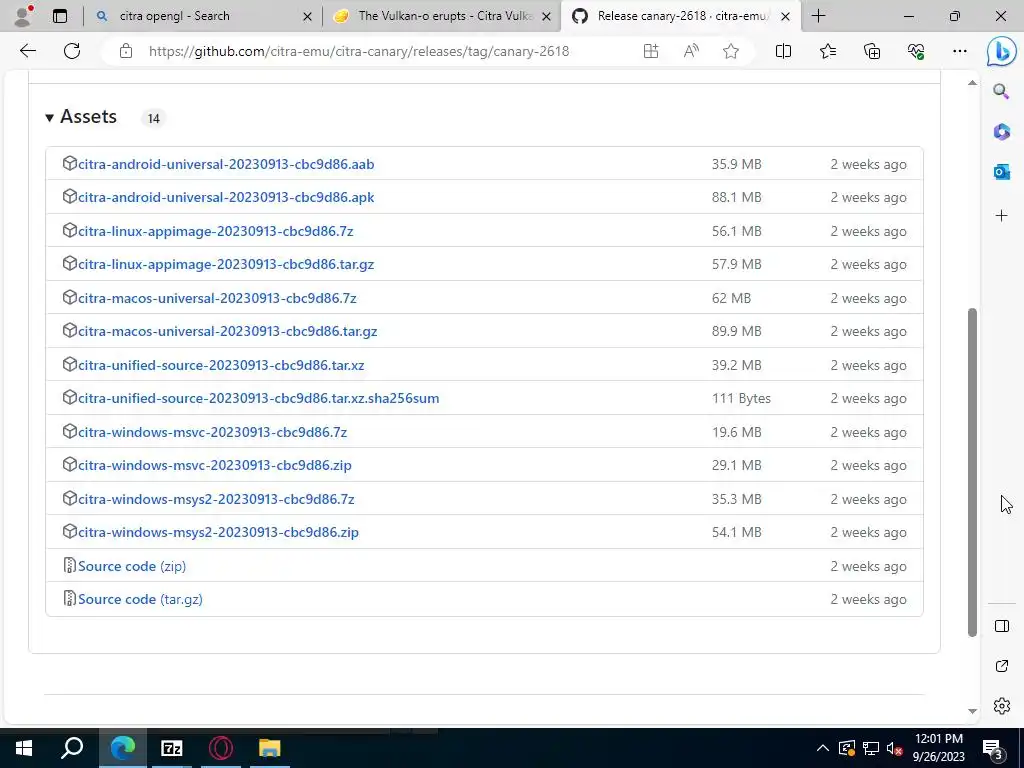1024x768 pixels.
Task: Open a new browser tab
Action: (818, 16)
